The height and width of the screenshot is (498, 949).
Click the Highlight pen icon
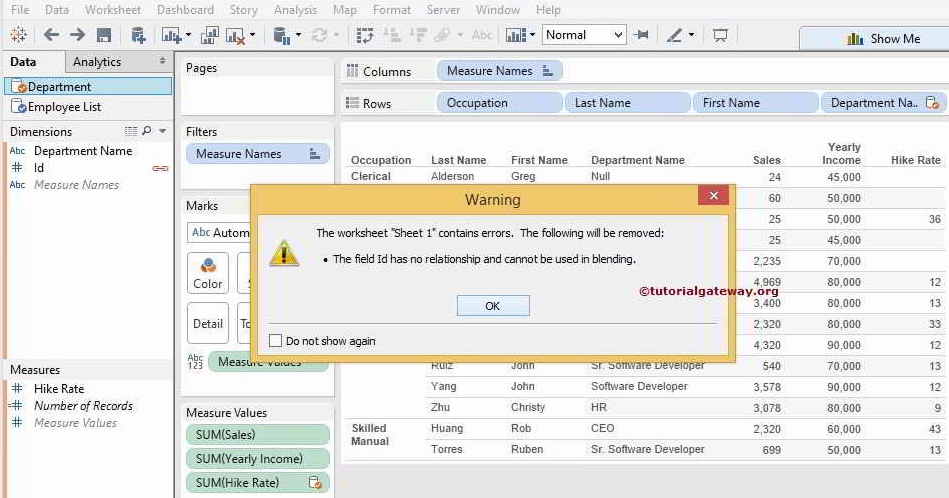[674, 36]
